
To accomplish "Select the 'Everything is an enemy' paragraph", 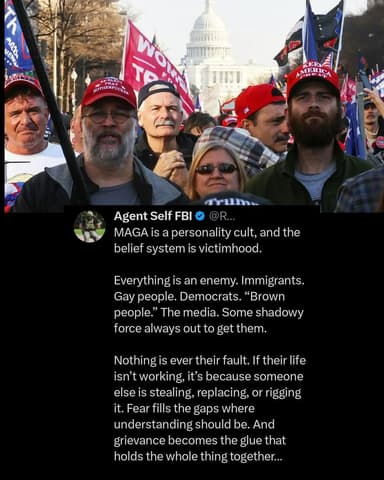I will pyautogui.click(x=209, y=304).
